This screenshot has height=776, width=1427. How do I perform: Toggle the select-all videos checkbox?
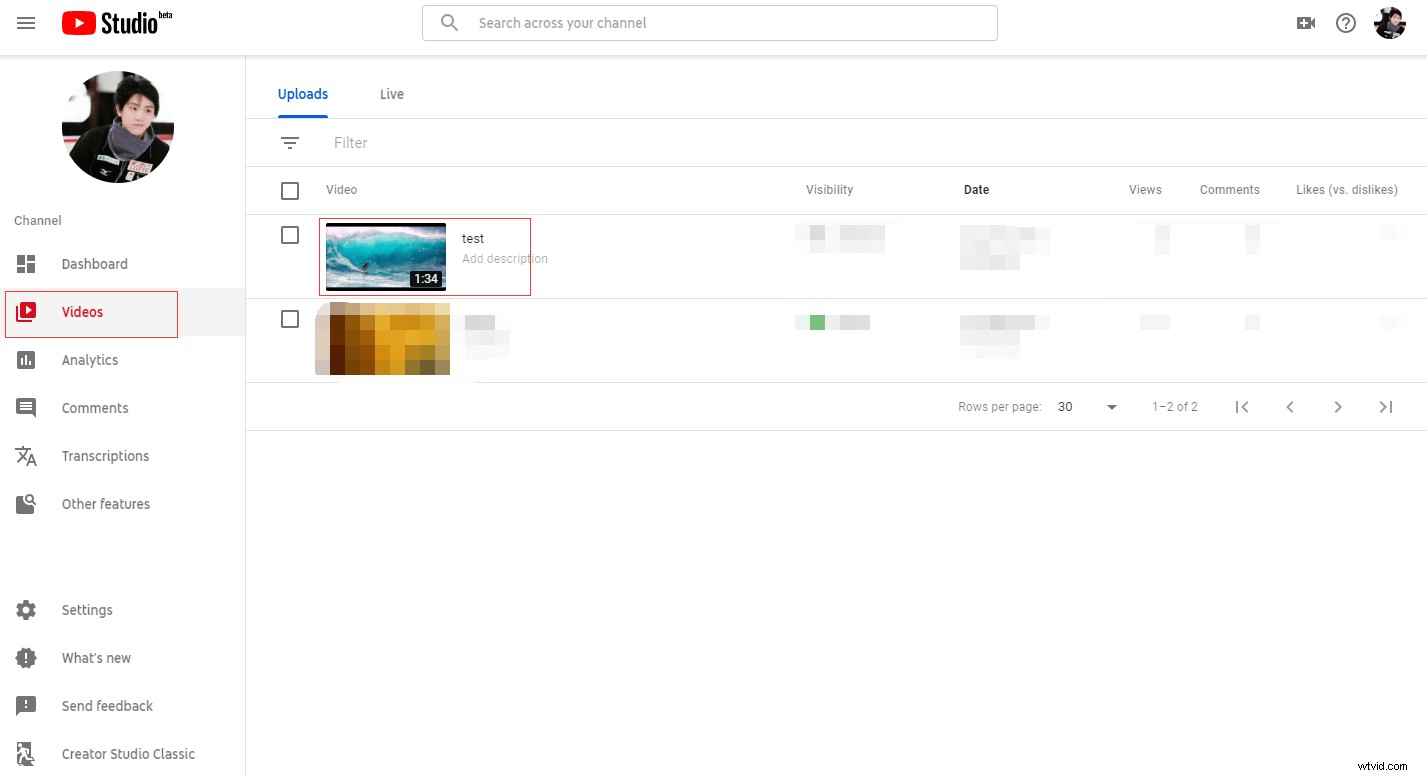(290, 190)
